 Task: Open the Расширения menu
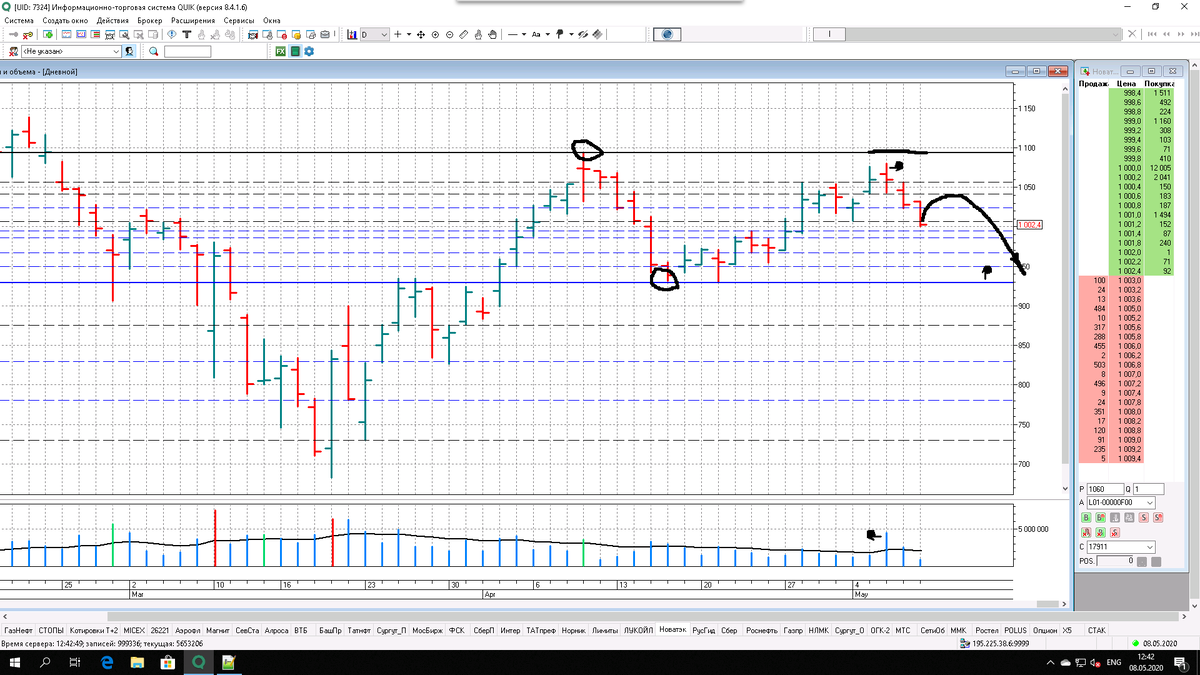pyautogui.click(x=193, y=20)
